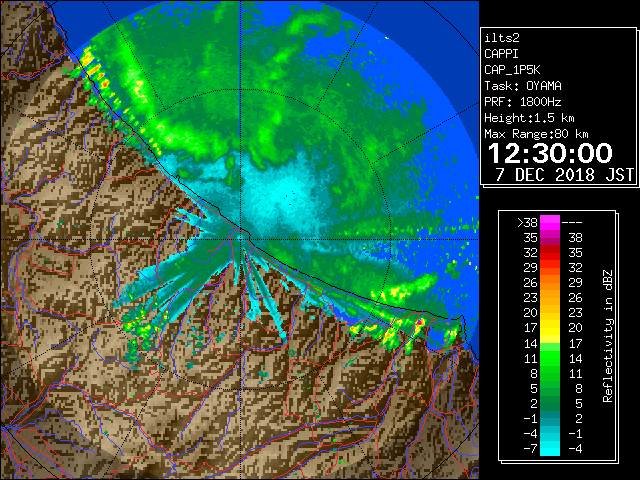Click the 'Reflectivity in dBZ' axis label
Image resolution: width=640 pixels, height=480 pixels.
coord(607,336)
